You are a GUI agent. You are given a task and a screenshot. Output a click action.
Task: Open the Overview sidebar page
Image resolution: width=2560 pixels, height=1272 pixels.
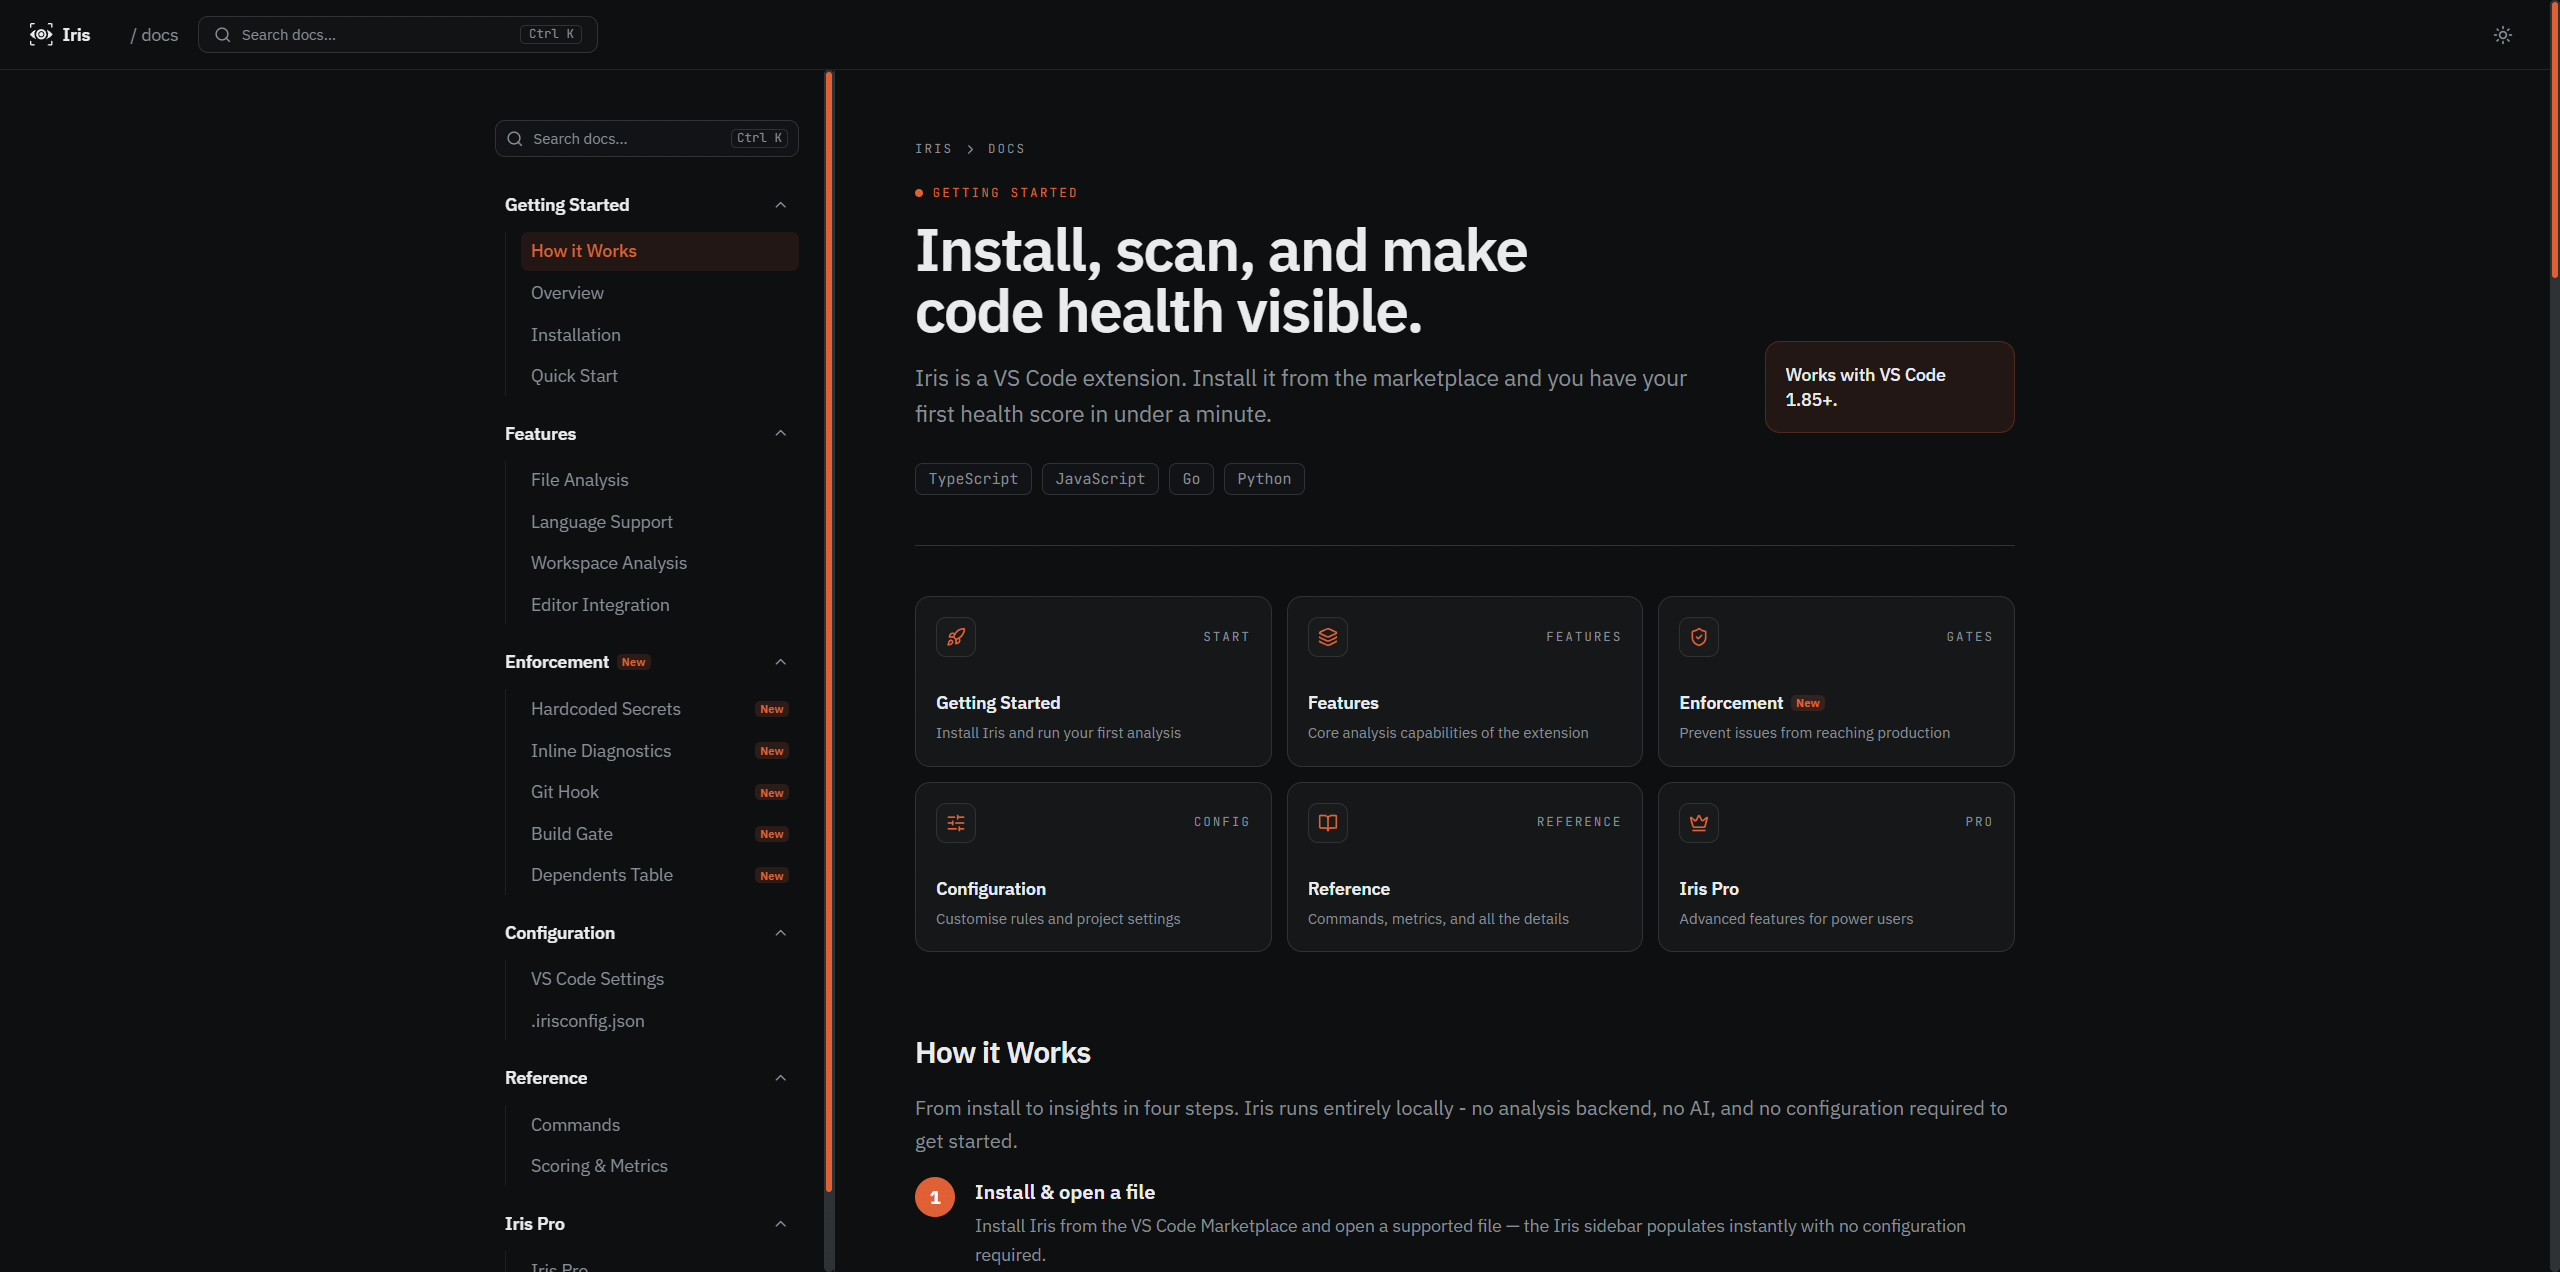click(x=659, y=293)
